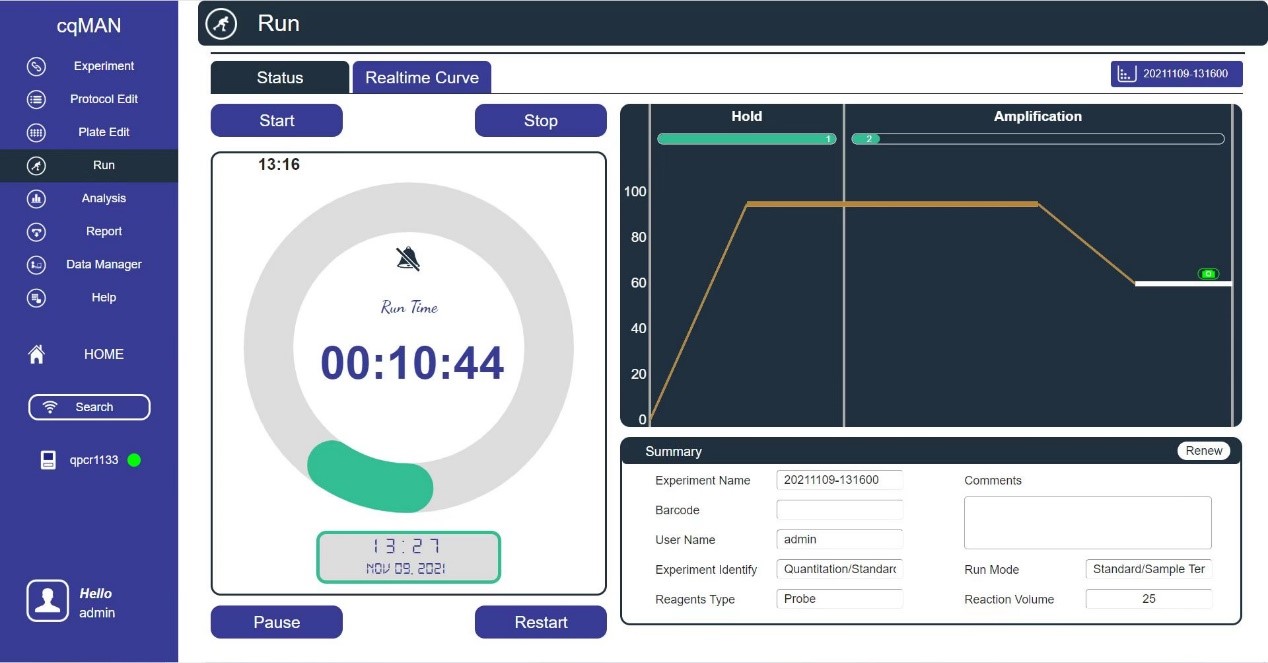Click the digital clock date display

tap(409, 557)
